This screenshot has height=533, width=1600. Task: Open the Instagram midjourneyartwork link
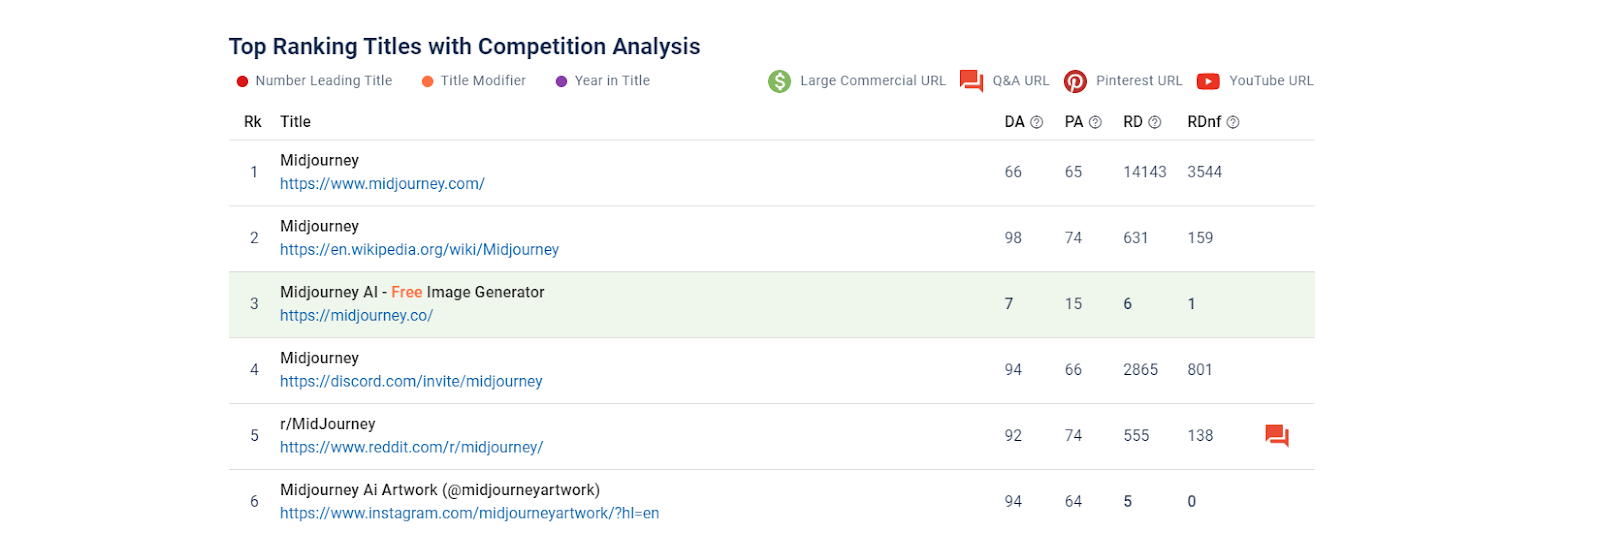click(469, 514)
